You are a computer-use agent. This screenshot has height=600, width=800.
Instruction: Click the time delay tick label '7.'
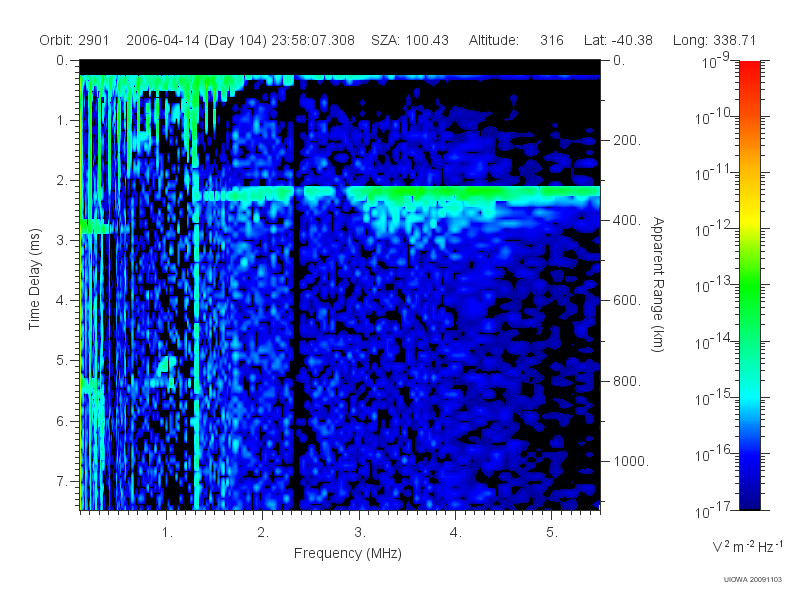61,481
